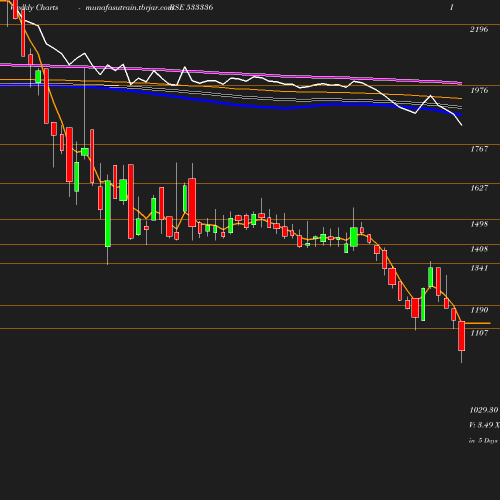Click the Weekly Charts title text
Screen dimensions: 500x500
[x=34, y=8]
